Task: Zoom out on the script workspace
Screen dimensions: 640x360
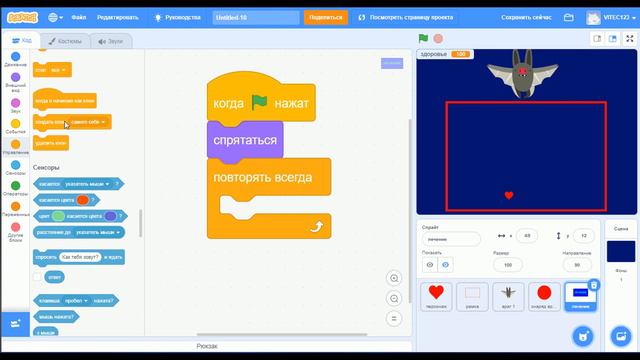Action: coord(394,298)
